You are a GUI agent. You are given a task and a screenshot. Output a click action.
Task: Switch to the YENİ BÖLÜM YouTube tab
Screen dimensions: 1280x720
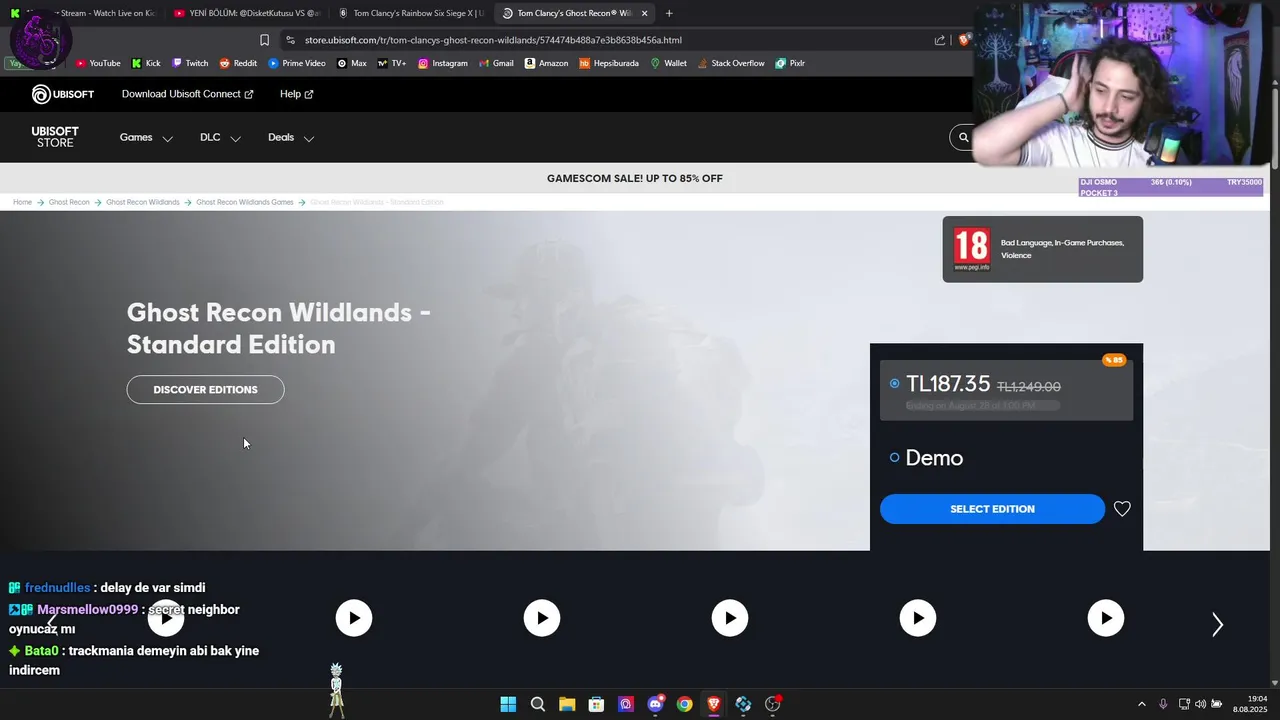tap(245, 13)
